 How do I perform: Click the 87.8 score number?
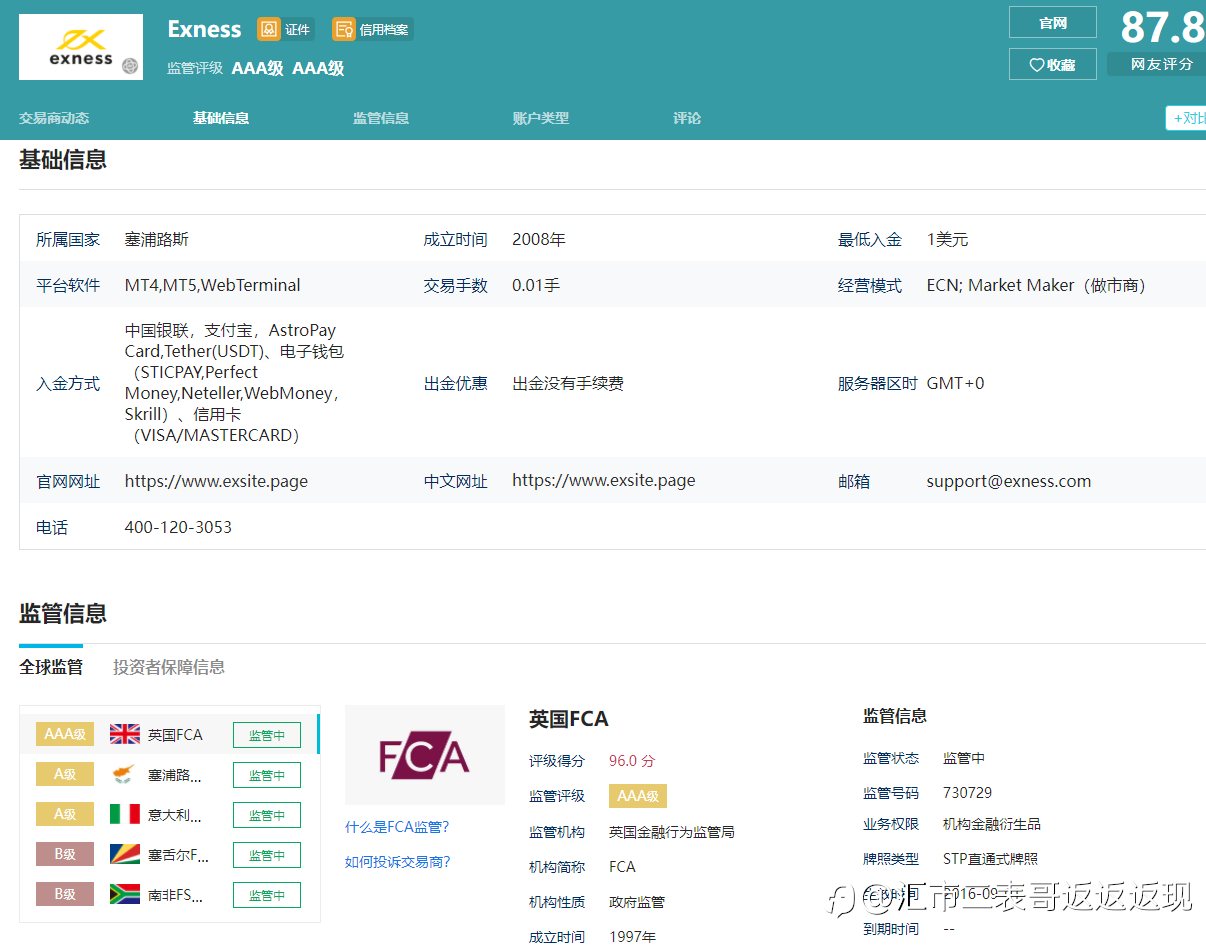[x=1163, y=27]
